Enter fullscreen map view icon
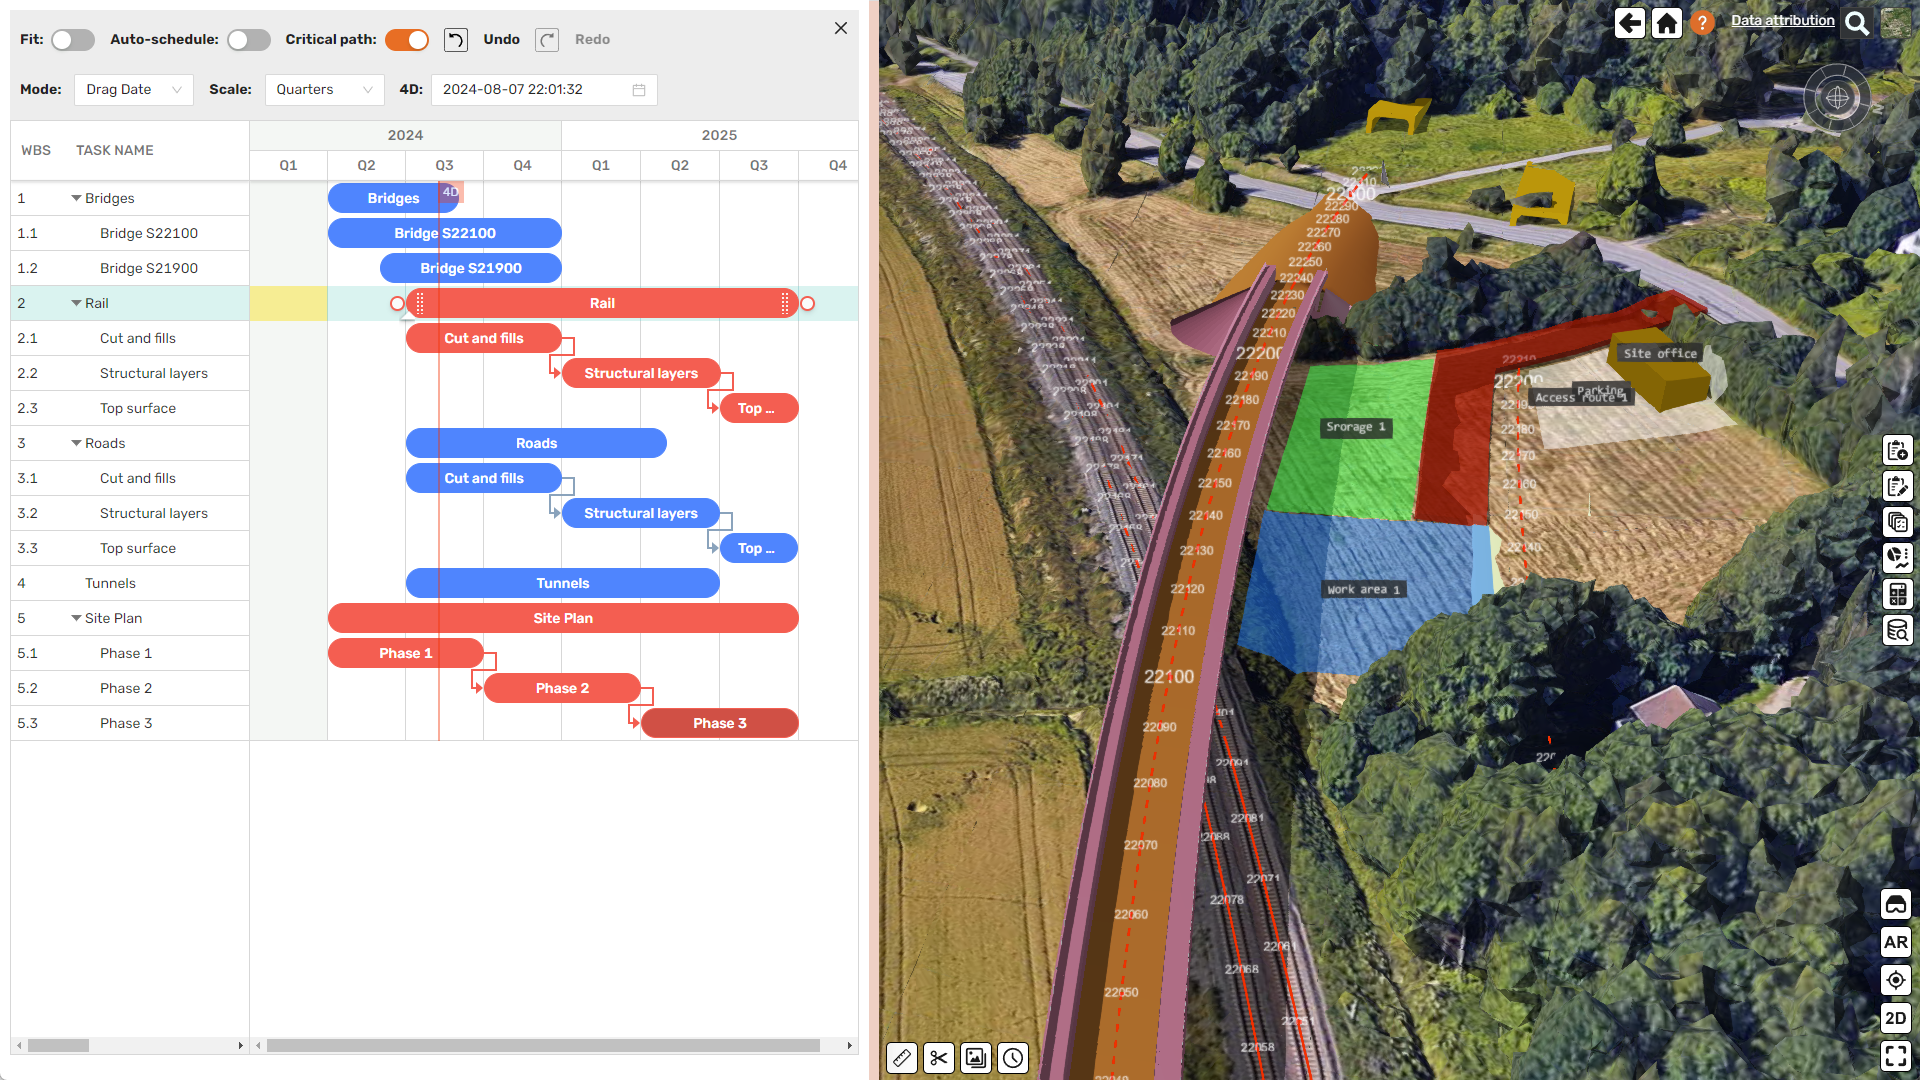 coord(1896,1056)
